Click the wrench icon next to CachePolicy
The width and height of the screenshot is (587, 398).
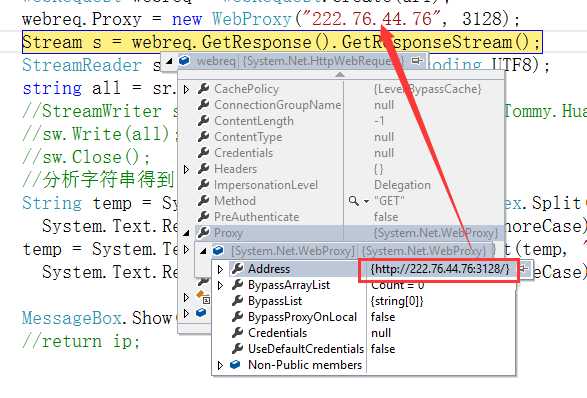[x=203, y=89]
